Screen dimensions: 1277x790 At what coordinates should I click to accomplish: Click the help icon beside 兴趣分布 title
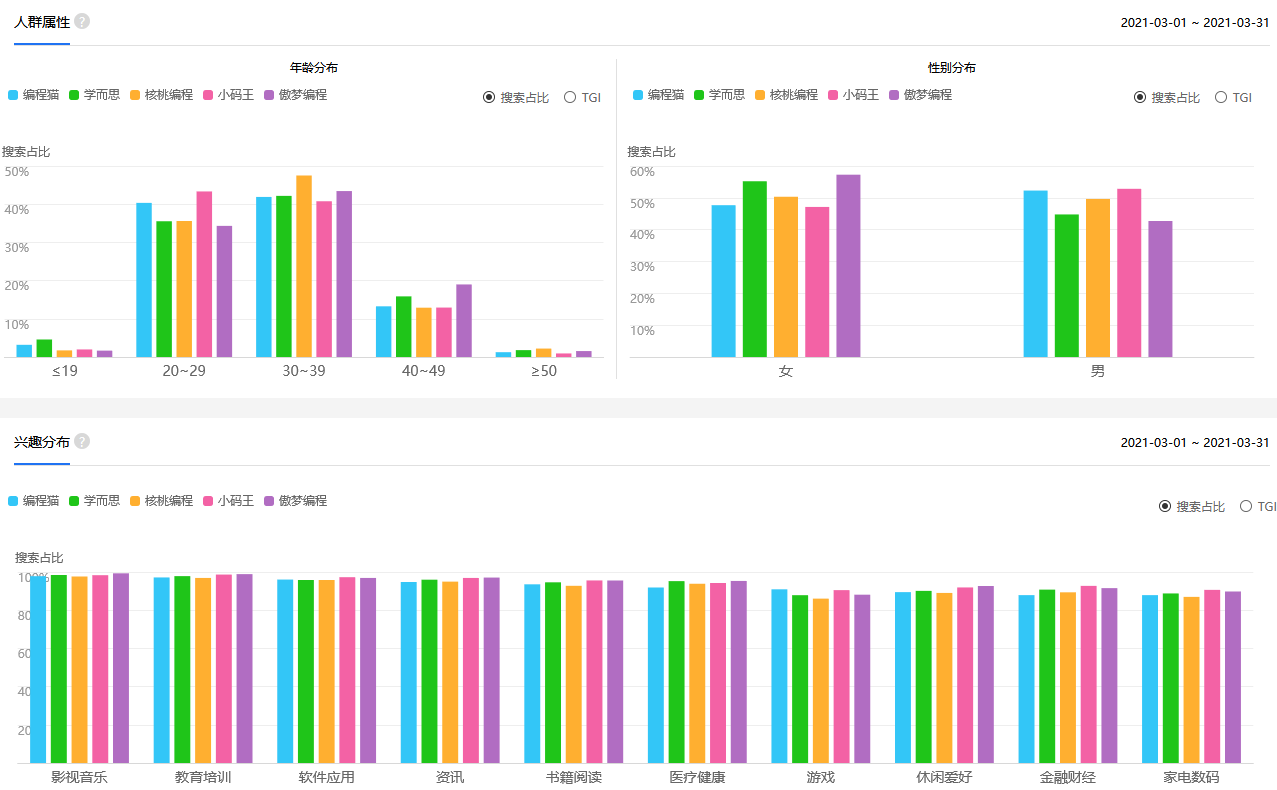(82, 440)
